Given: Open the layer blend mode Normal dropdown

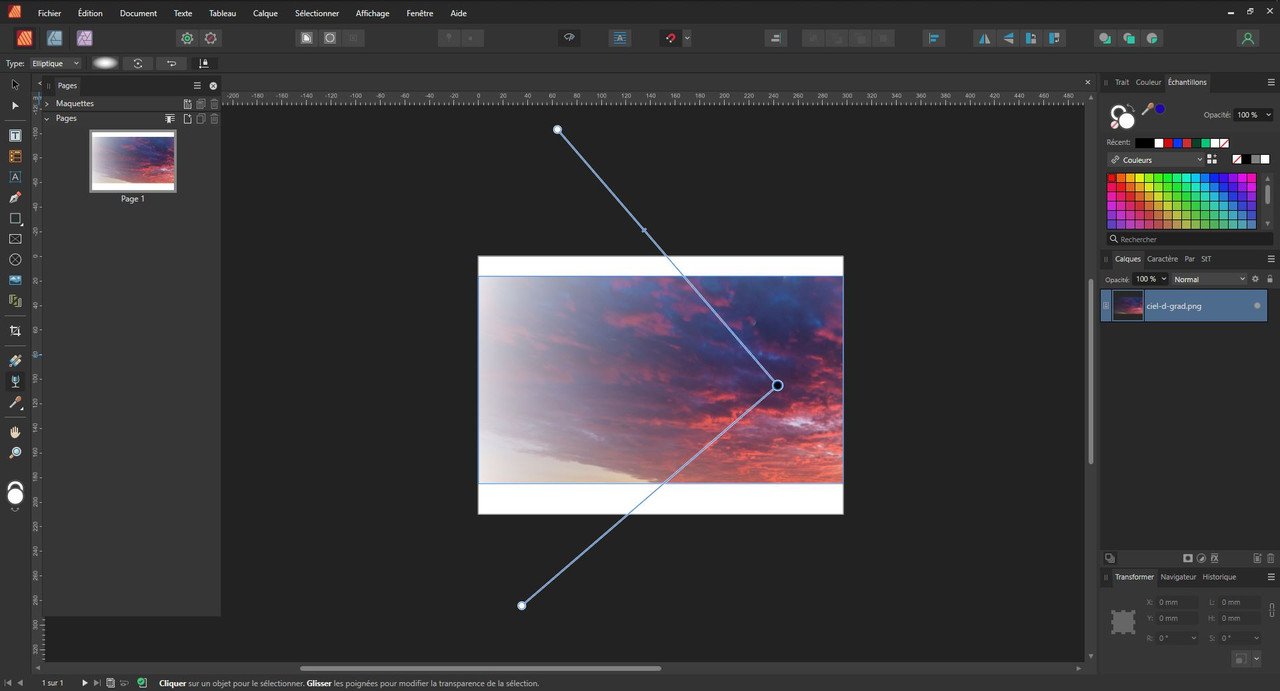Looking at the screenshot, I should pyautogui.click(x=1210, y=279).
